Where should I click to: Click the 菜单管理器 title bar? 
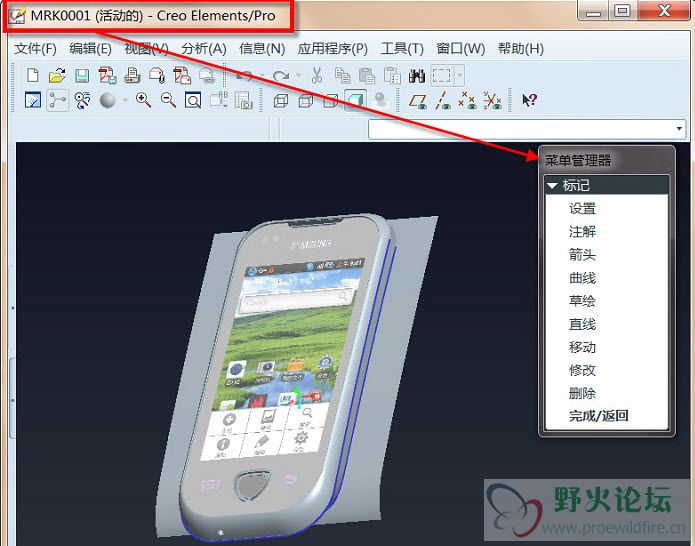pyautogui.click(x=606, y=160)
